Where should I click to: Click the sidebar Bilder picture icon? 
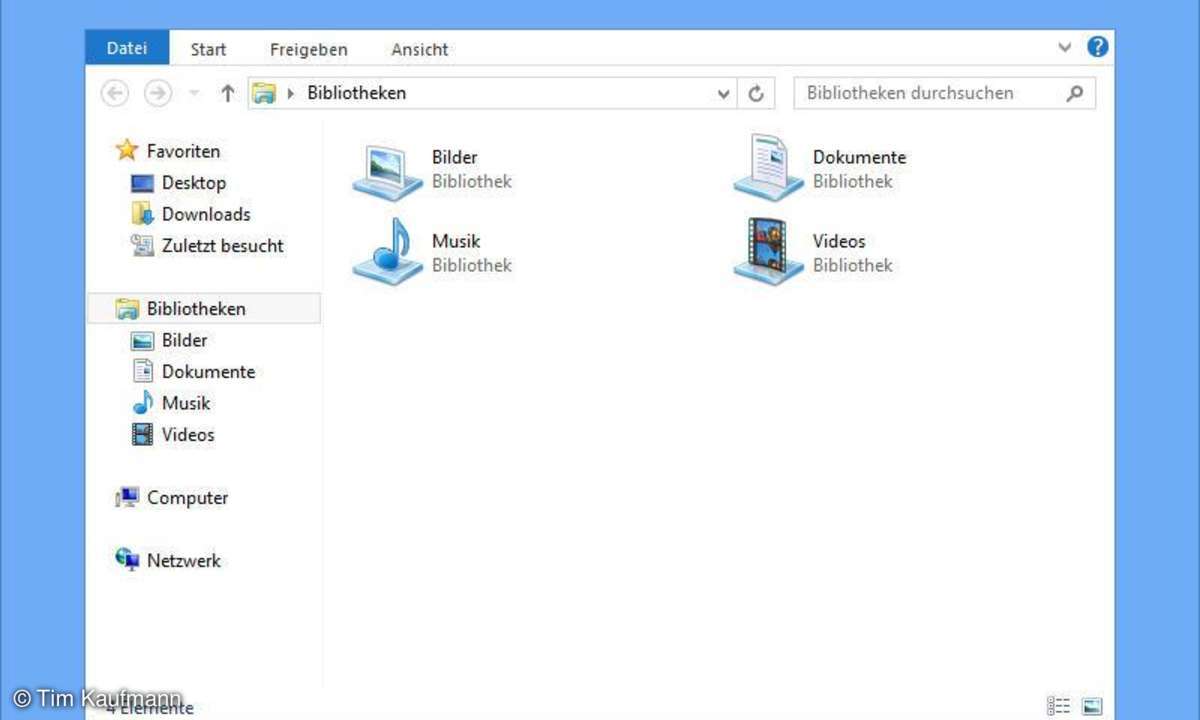point(143,340)
